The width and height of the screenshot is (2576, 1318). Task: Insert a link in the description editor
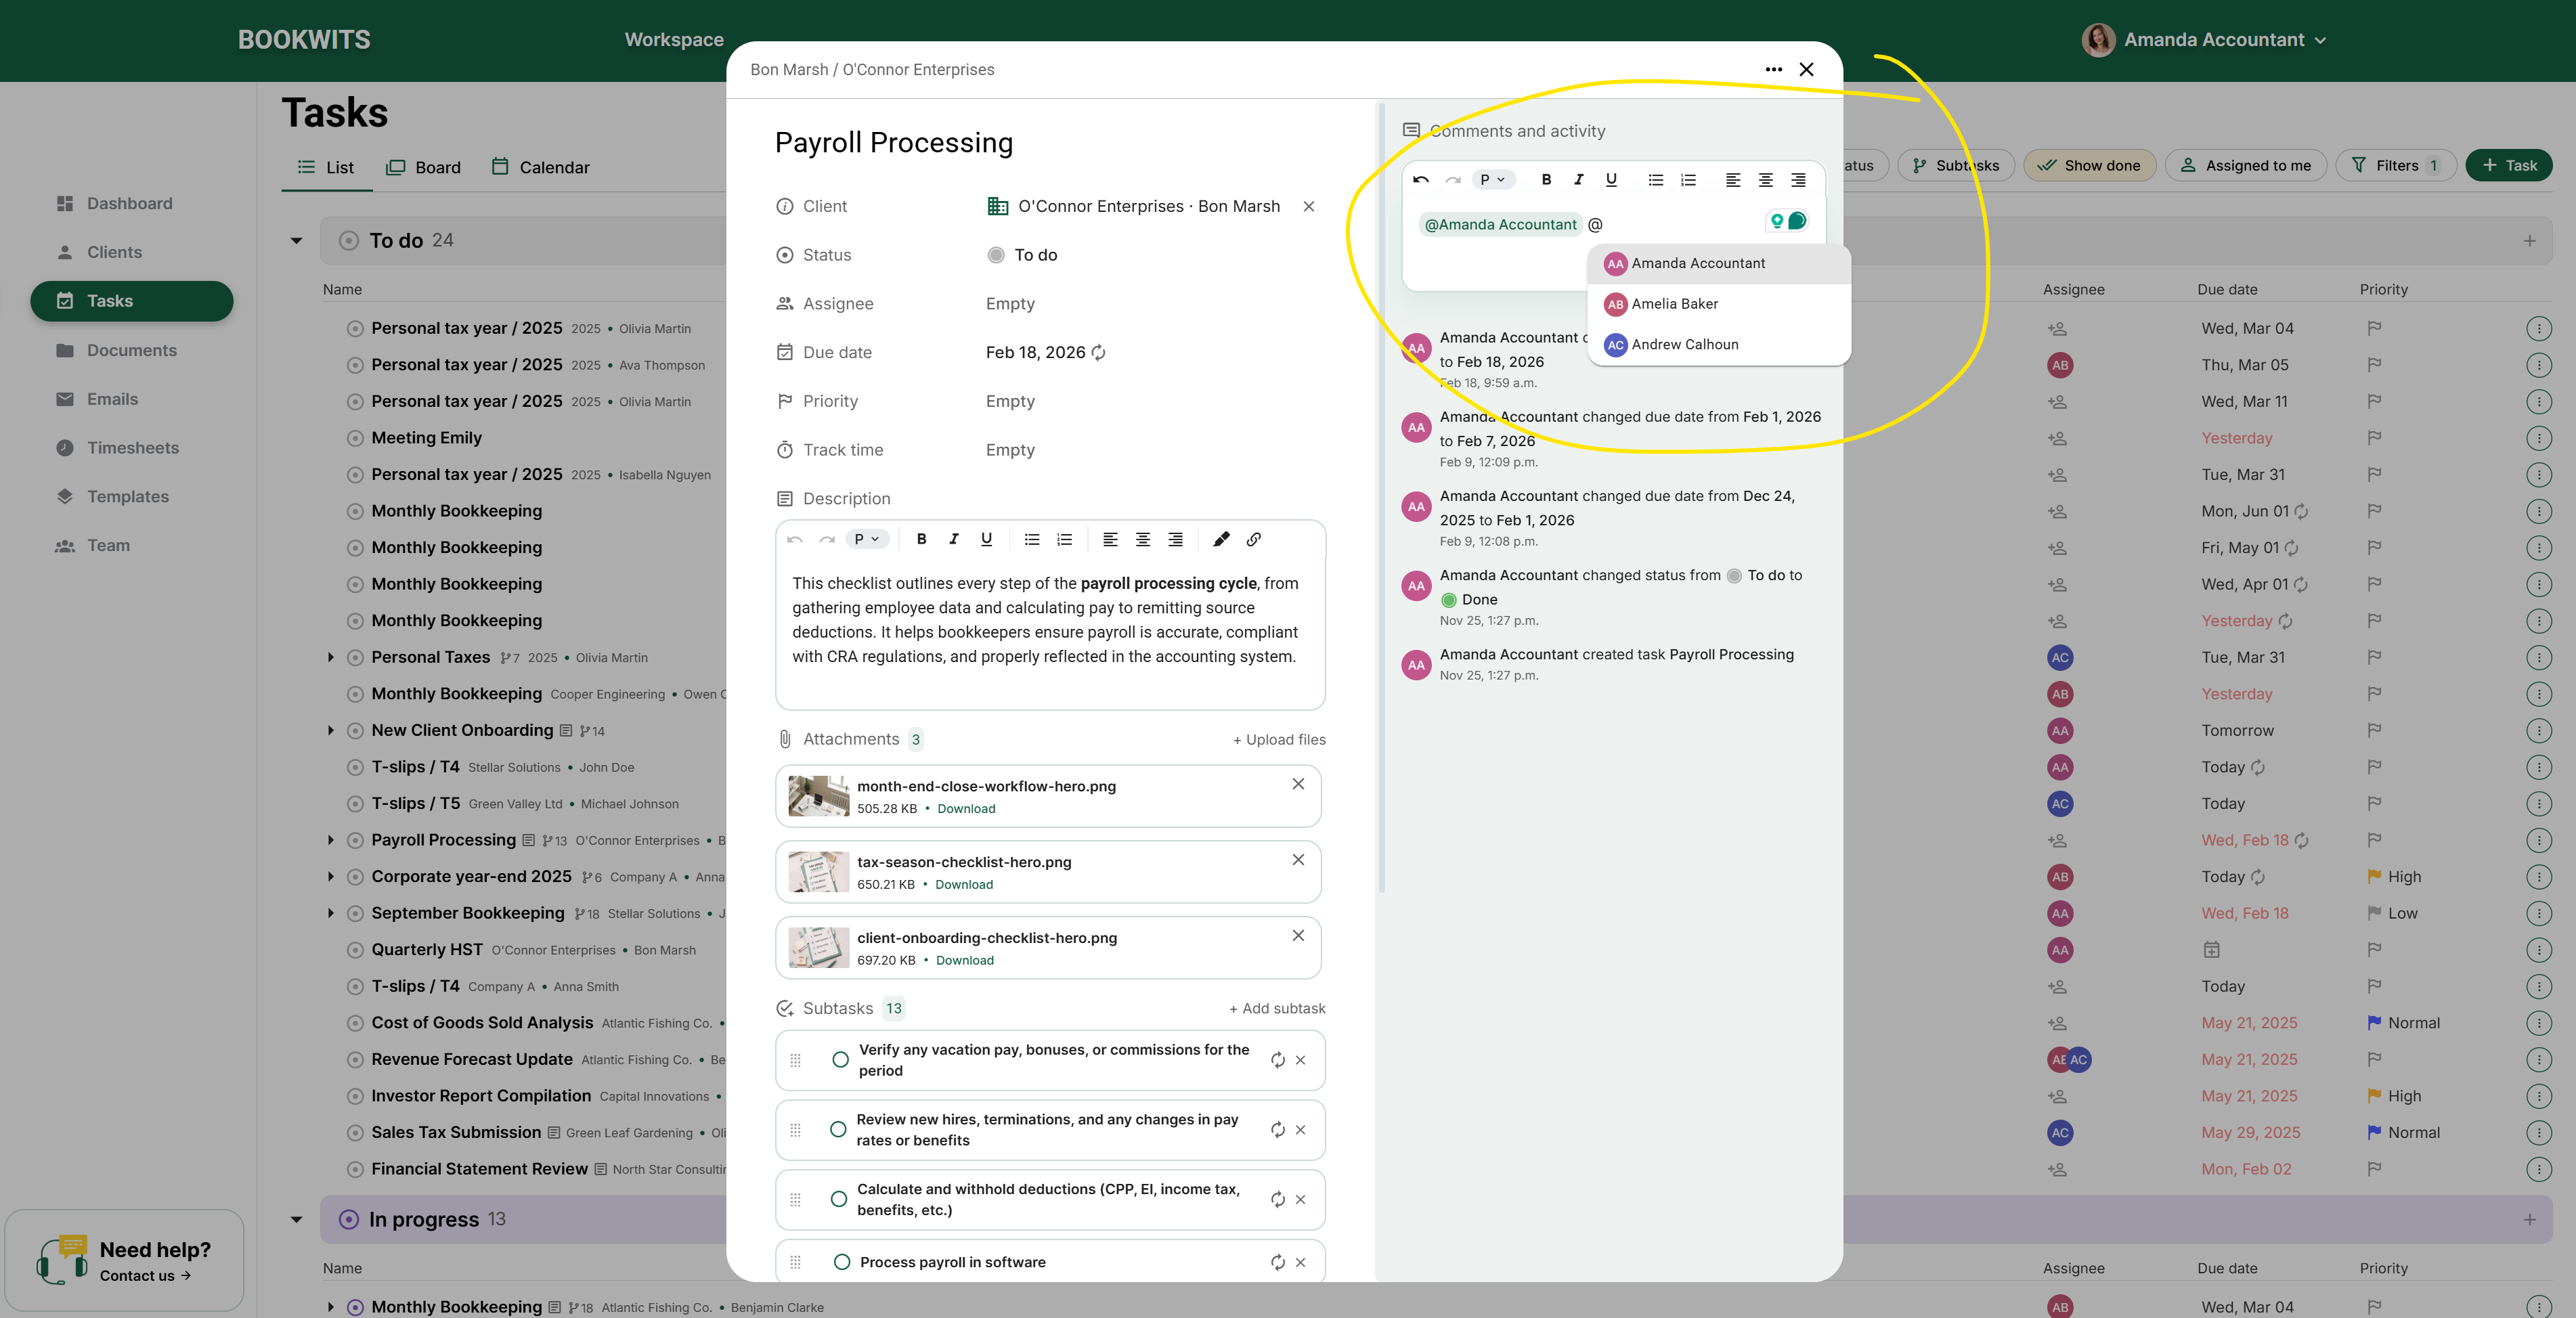coord(1253,539)
